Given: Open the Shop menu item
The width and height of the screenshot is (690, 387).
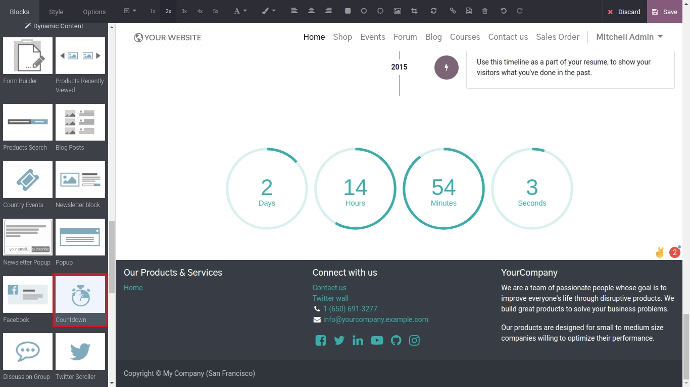Looking at the screenshot, I should tap(342, 37).
